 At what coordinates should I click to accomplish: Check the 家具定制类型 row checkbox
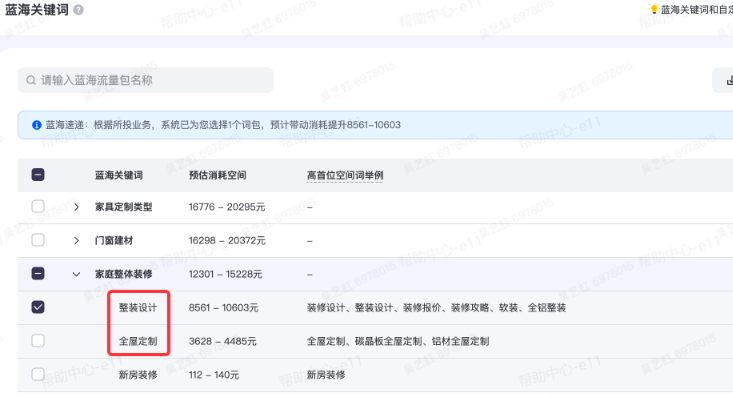[38, 206]
